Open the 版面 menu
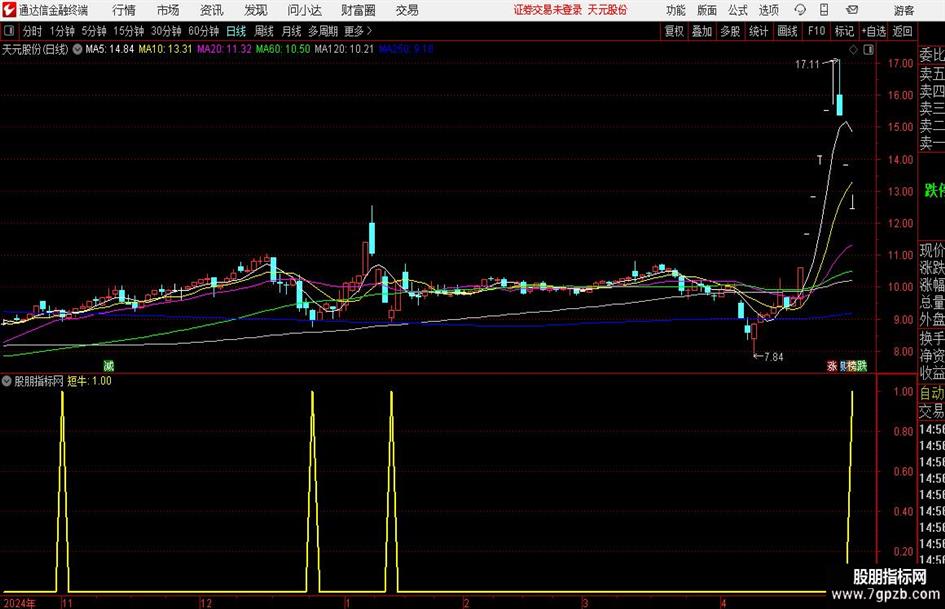Screen dimensions: 945x609 (707, 10)
